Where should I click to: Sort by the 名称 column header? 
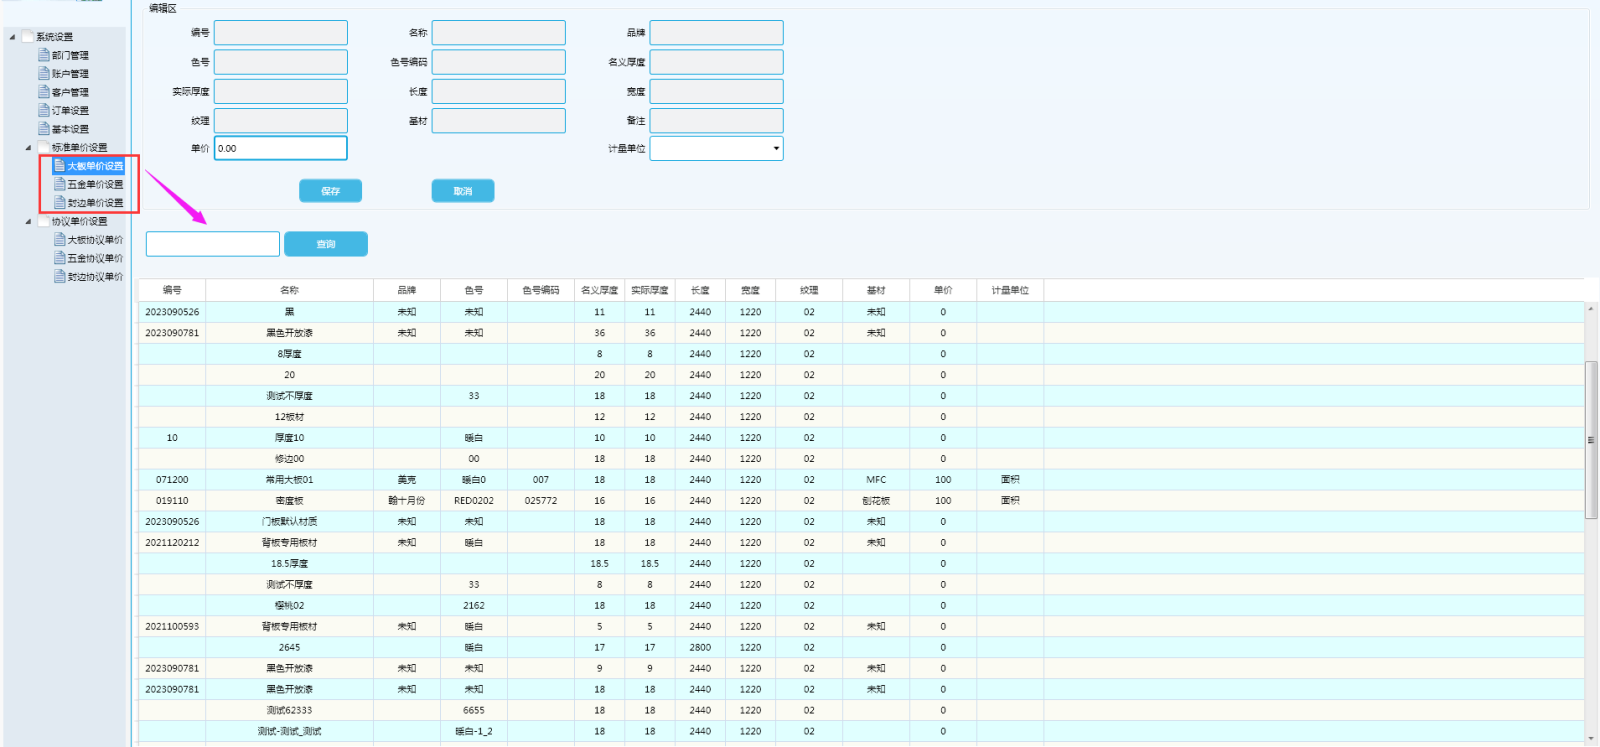point(289,290)
